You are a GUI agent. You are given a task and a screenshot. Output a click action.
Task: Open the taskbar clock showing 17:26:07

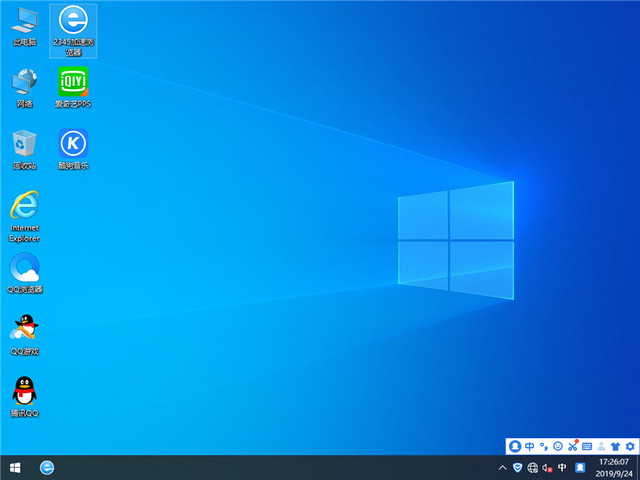[x=613, y=468]
